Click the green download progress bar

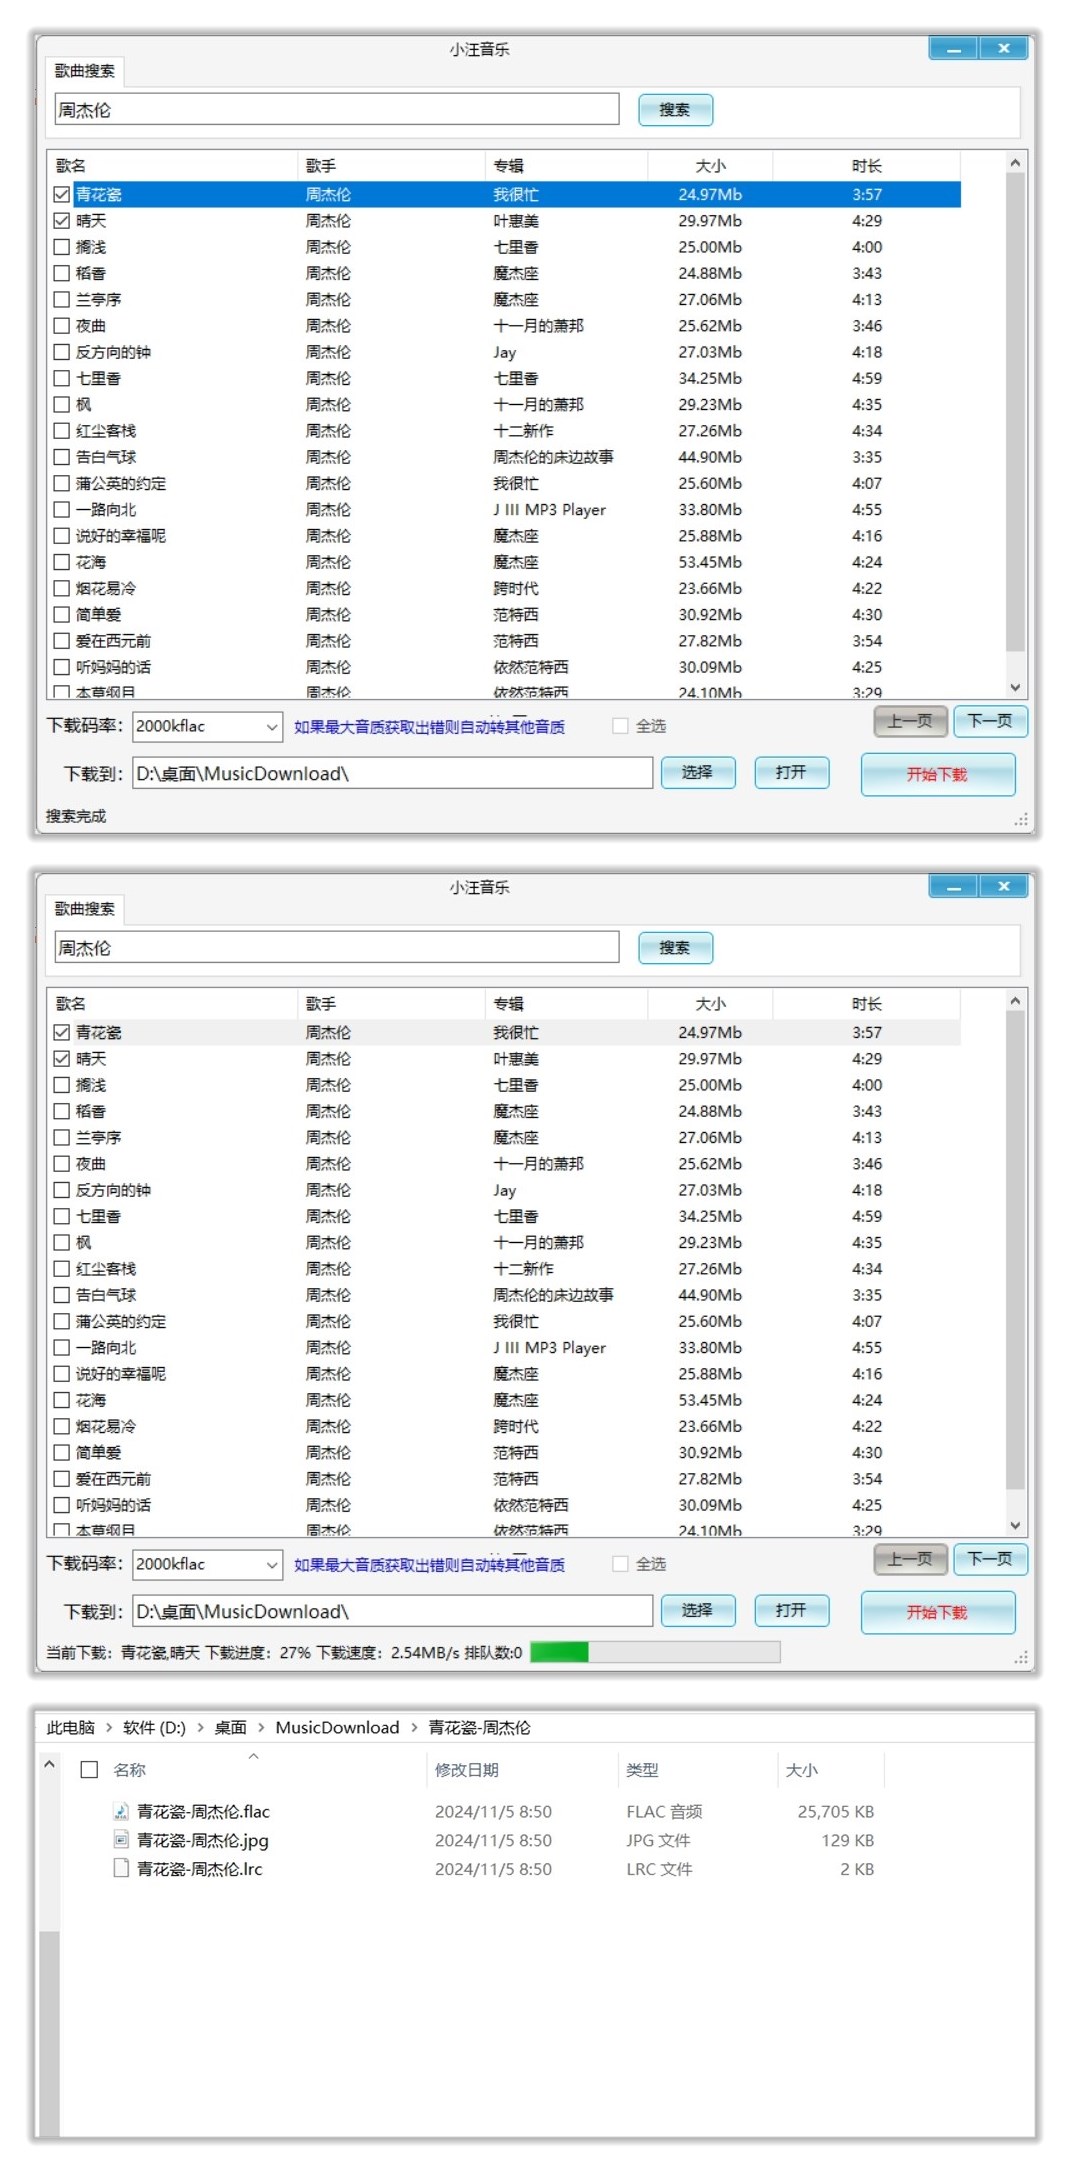(559, 1652)
